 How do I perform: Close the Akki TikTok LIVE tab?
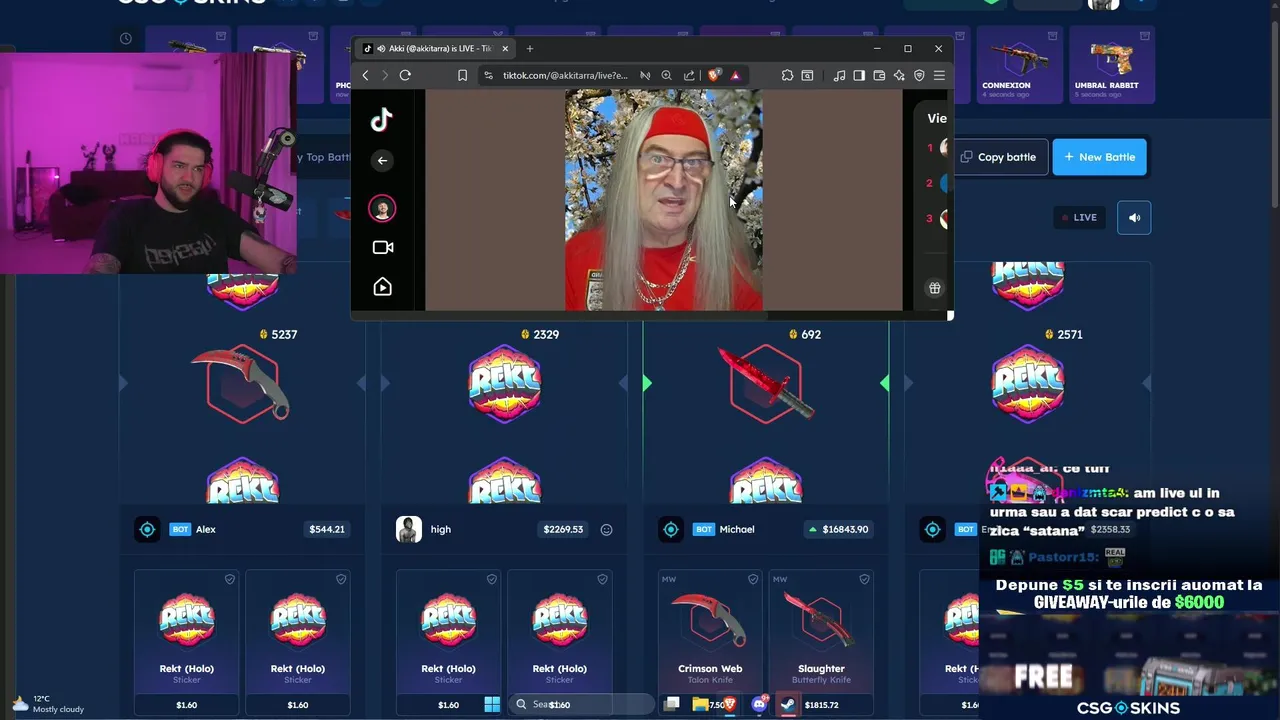[505, 48]
